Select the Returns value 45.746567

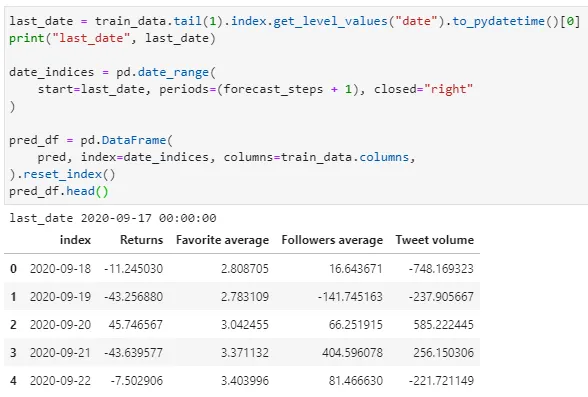point(136,324)
